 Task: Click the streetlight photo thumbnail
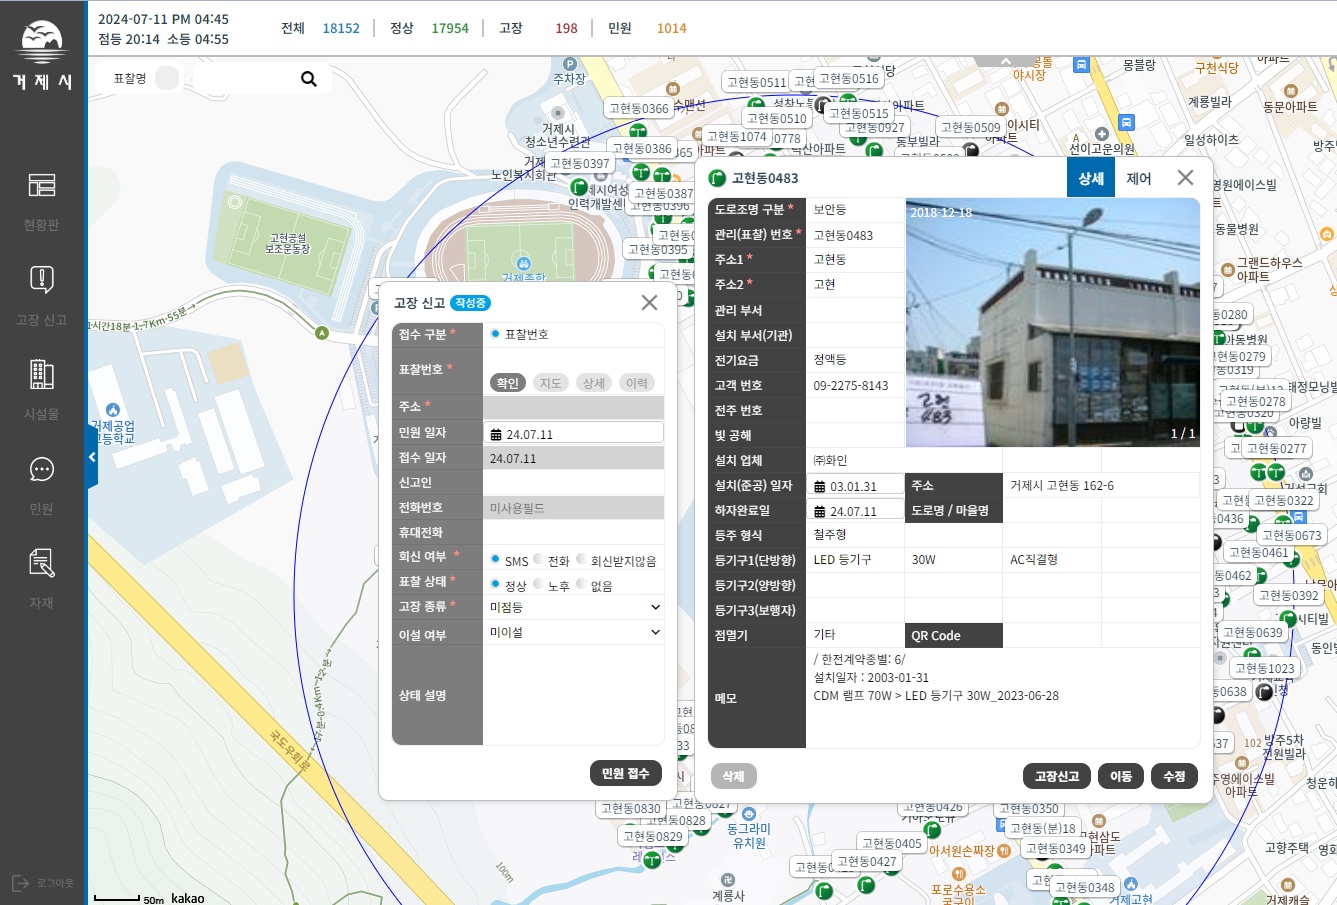[1052, 322]
